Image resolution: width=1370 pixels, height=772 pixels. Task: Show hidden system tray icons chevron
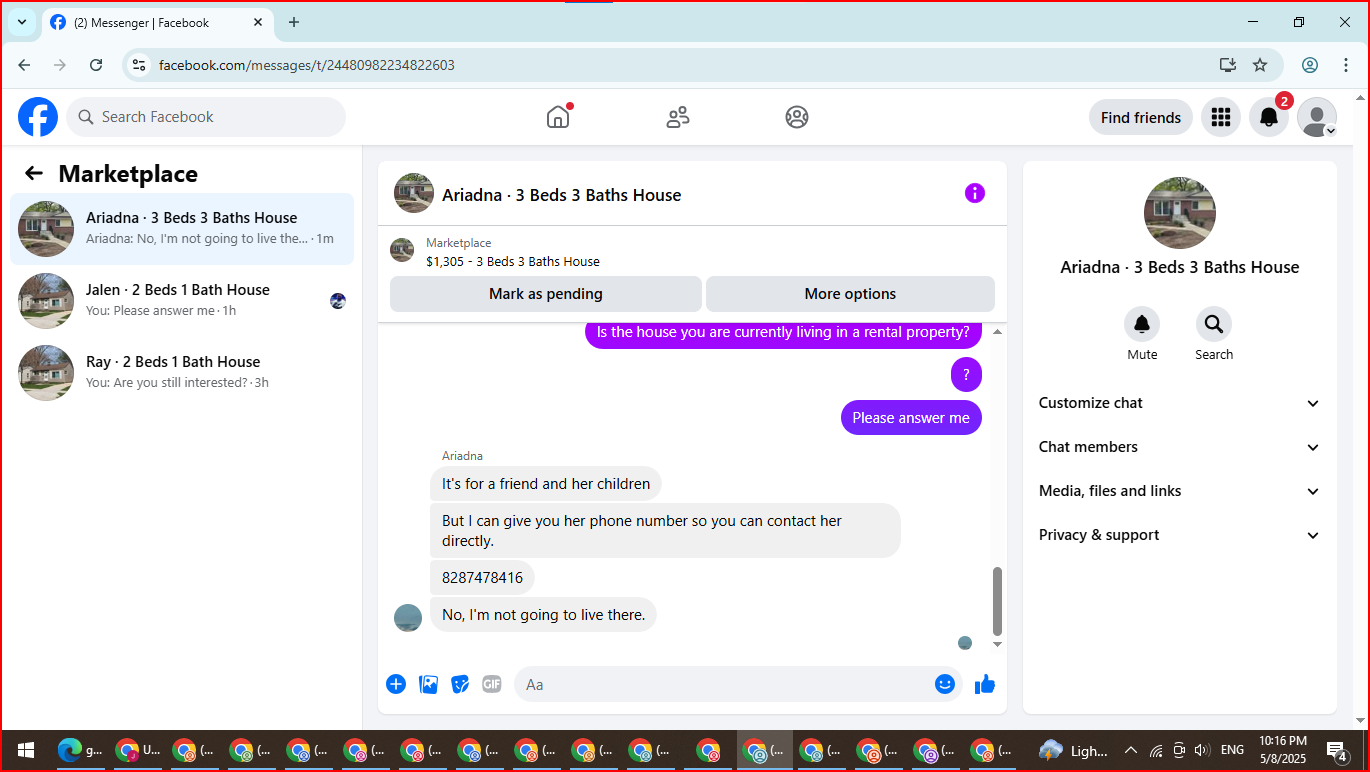click(x=1131, y=750)
